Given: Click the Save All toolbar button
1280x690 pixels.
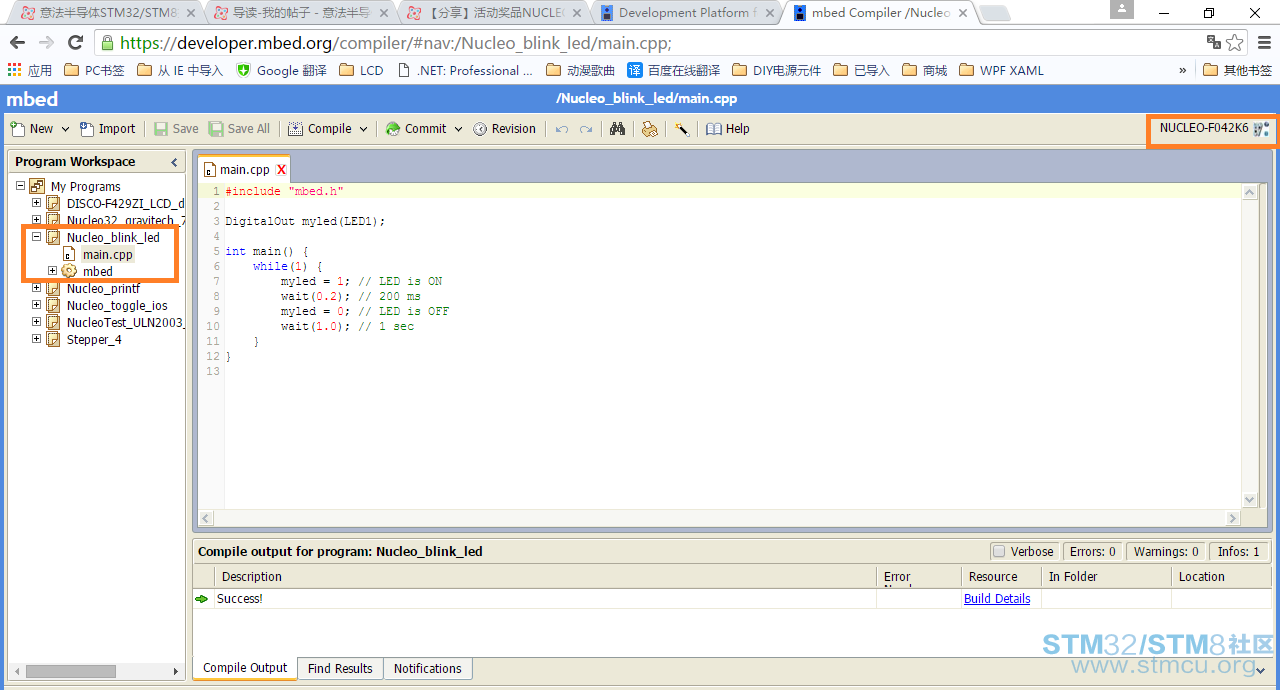Looking at the screenshot, I should [239, 129].
